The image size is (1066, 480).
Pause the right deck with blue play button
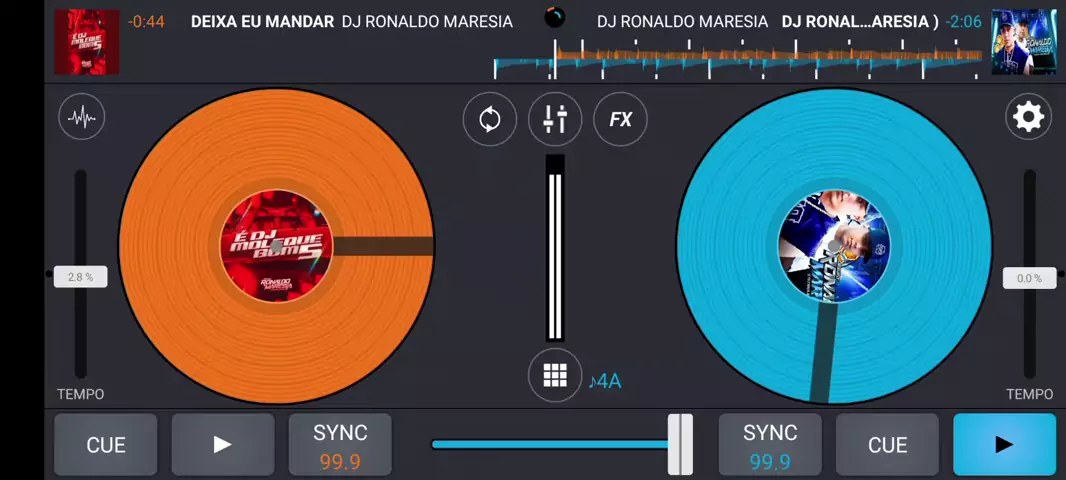coord(1003,445)
